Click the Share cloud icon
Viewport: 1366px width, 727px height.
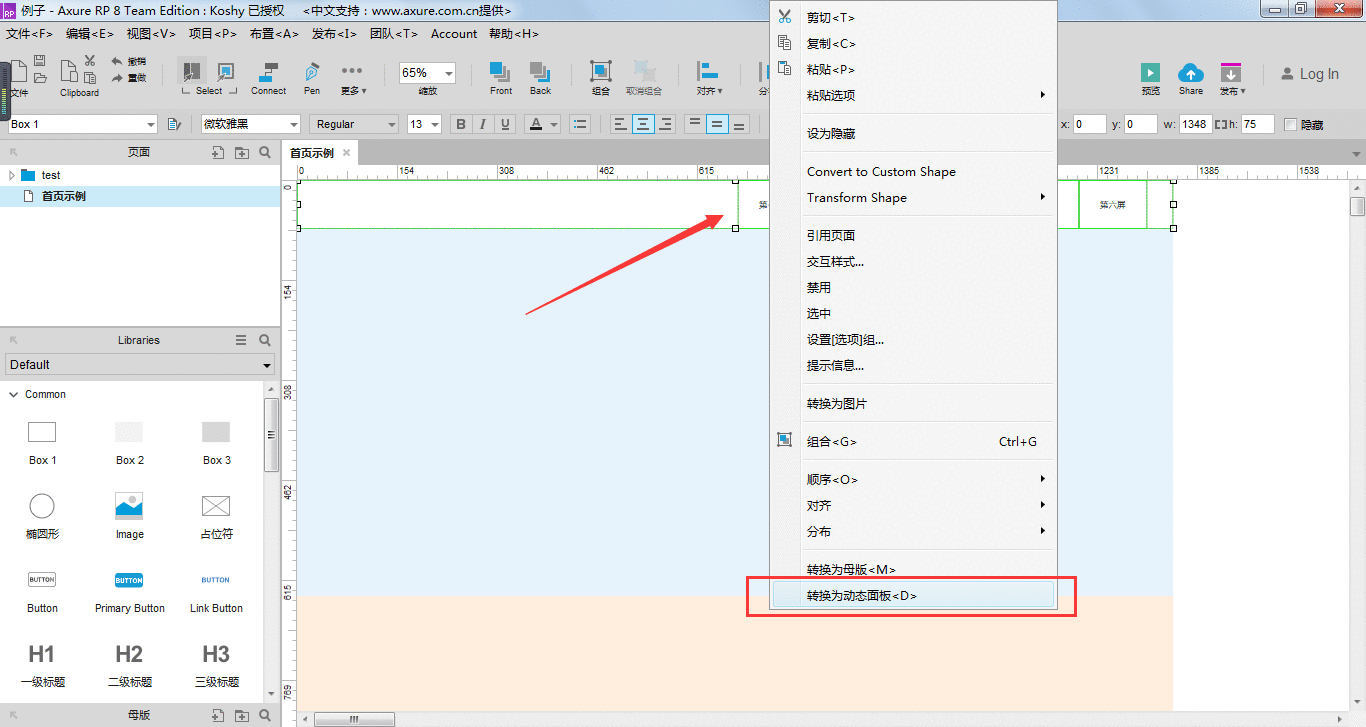(x=1191, y=72)
